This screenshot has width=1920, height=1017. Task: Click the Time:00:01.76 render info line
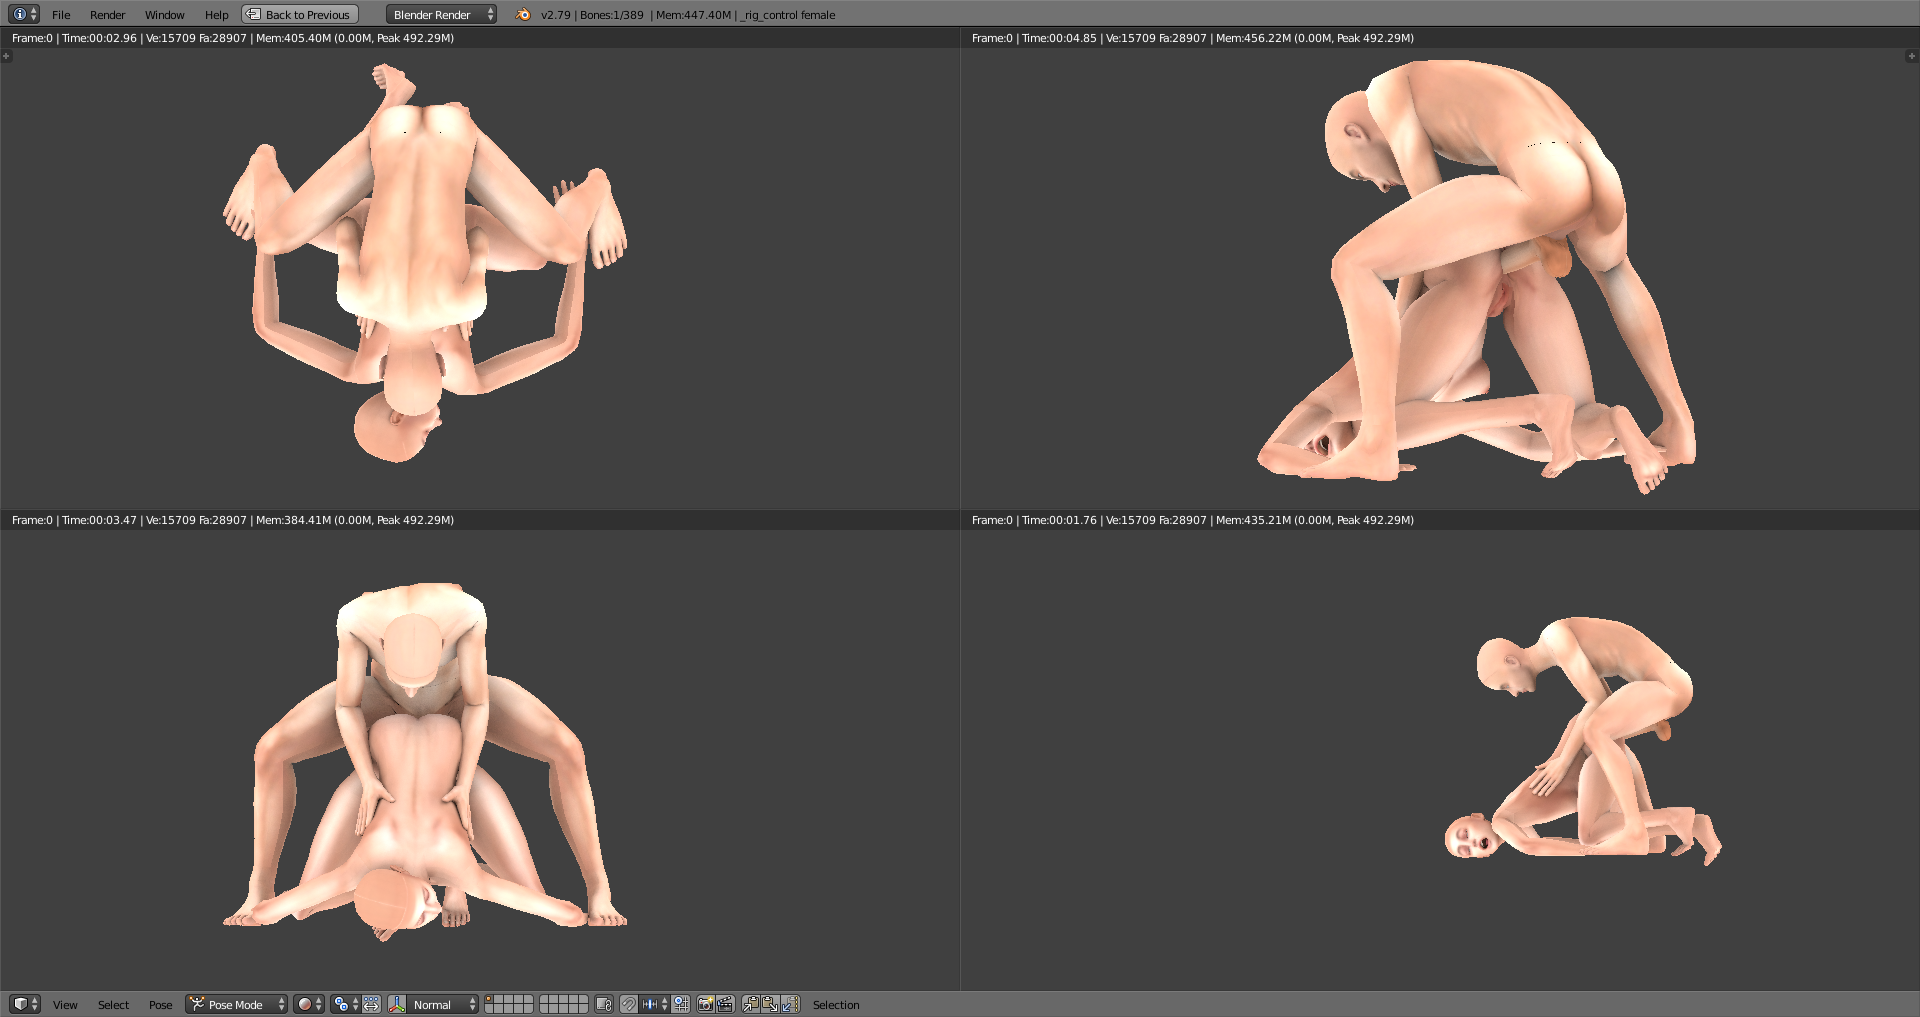coord(1193,520)
